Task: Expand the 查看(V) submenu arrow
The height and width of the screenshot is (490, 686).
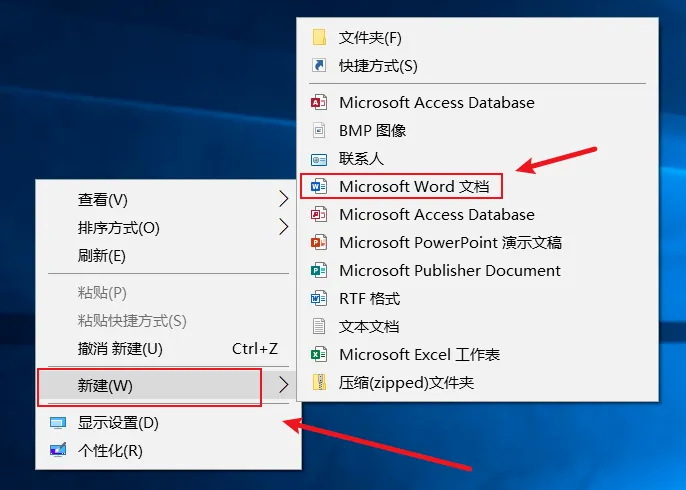Action: point(284,199)
